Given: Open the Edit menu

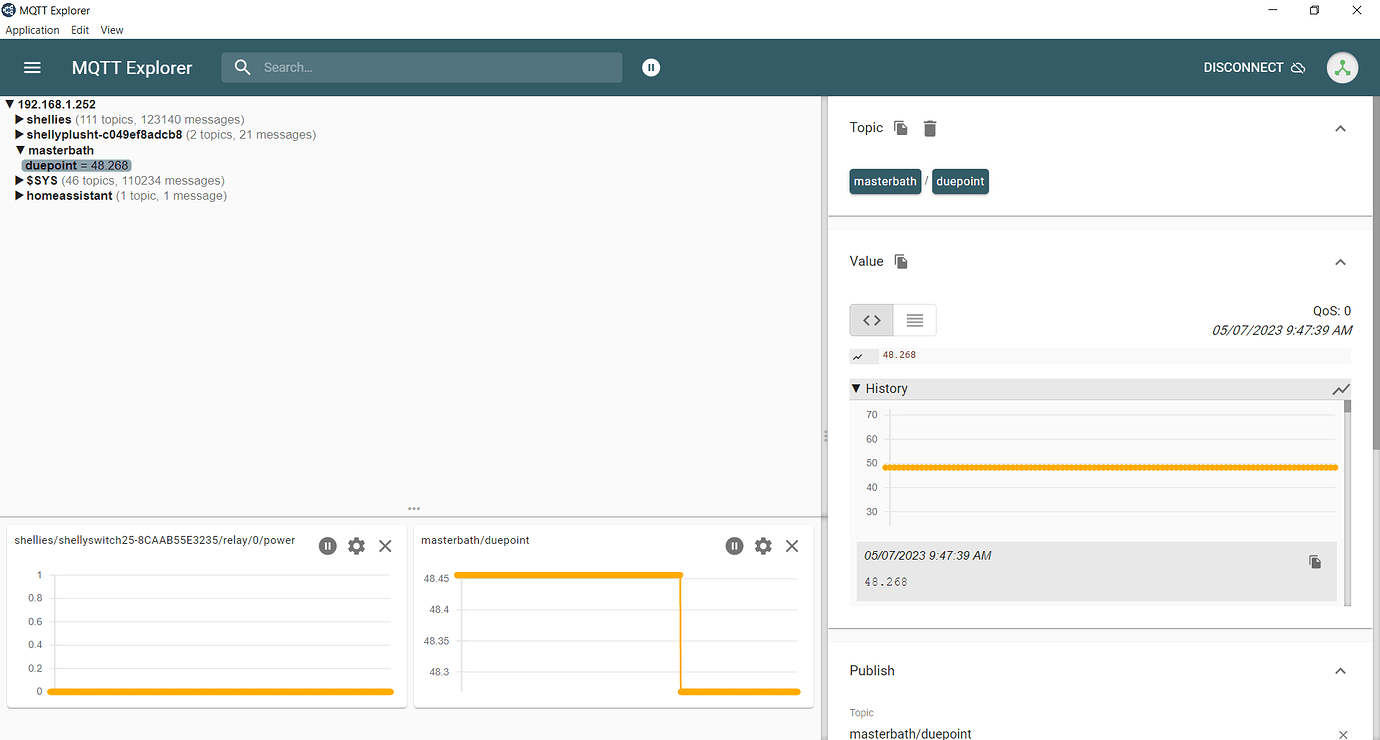Looking at the screenshot, I should pyautogui.click(x=80, y=30).
